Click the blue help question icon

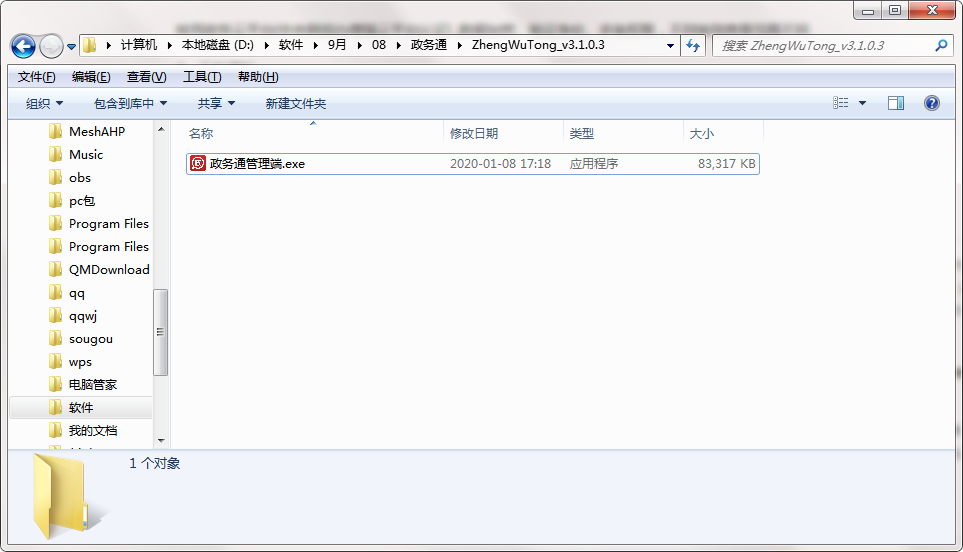932,103
